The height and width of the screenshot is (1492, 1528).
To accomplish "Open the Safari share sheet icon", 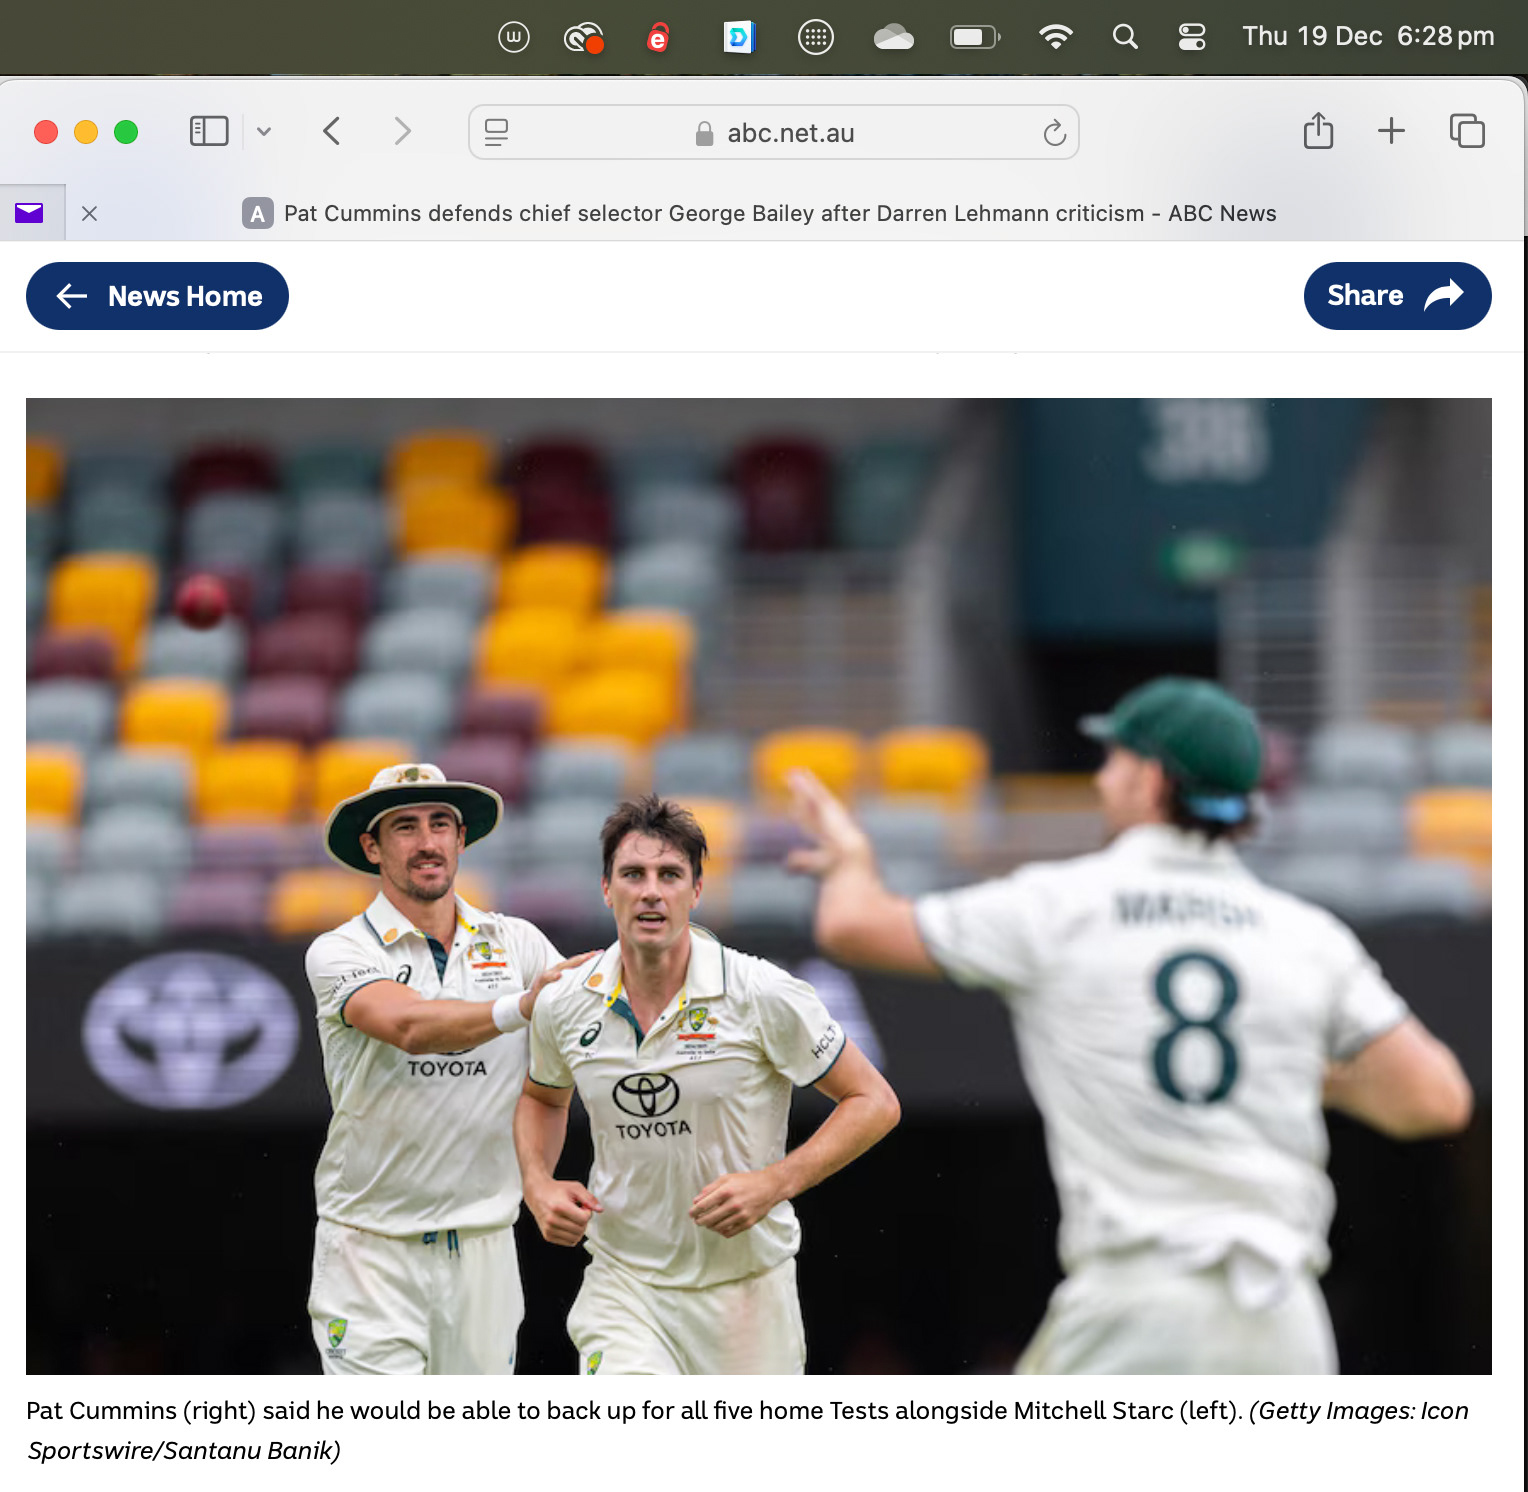I will pos(1318,131).
